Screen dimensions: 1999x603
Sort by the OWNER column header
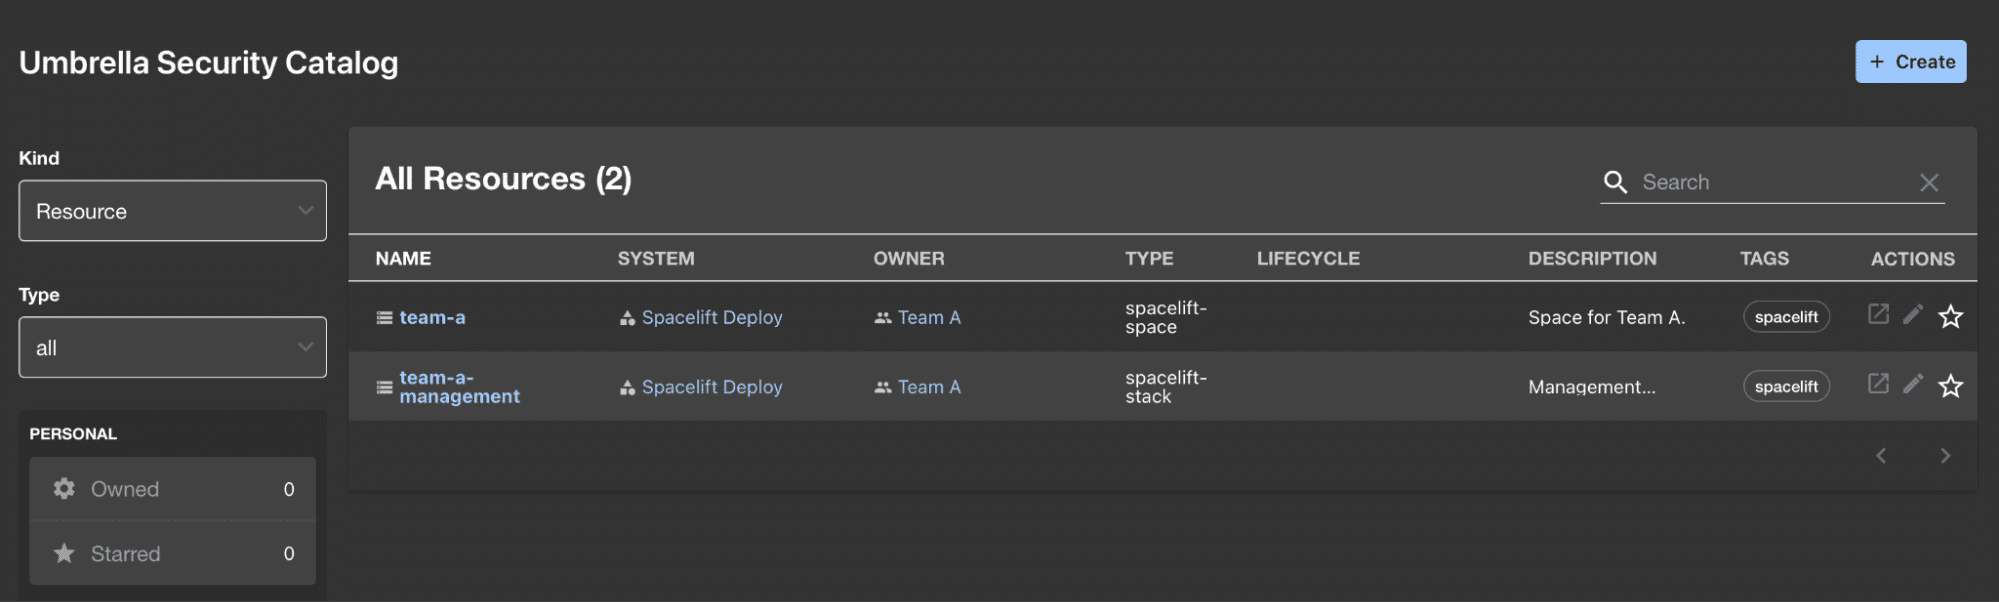(x=908, y=259)
